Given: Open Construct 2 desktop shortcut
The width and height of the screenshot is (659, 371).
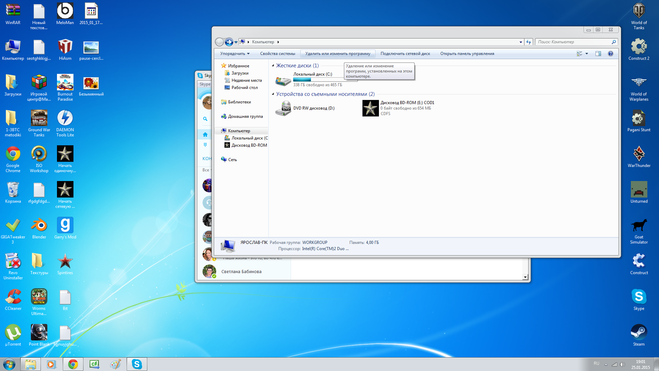Looking at the screenshot, I should (x=638, y=50).
